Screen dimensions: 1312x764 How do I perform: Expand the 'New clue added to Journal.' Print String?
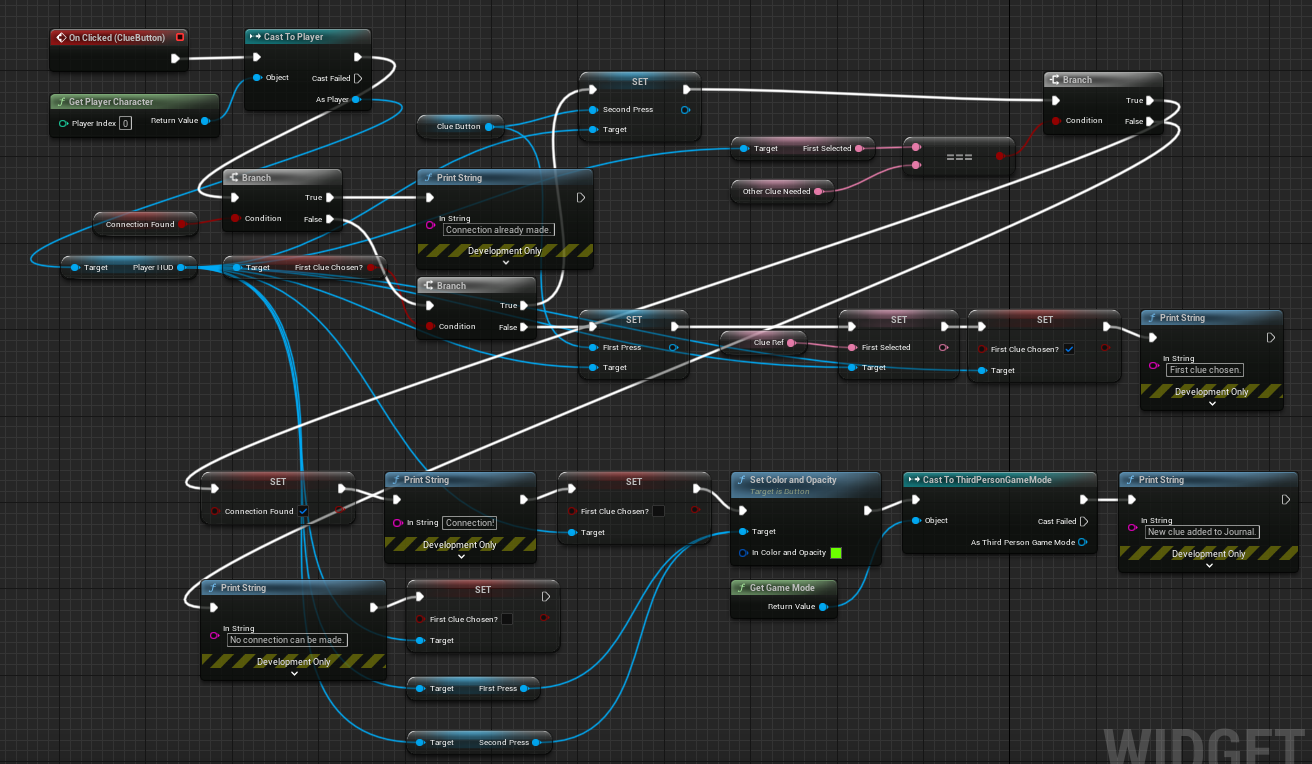pyautogui.click(x=1208, y=566)
